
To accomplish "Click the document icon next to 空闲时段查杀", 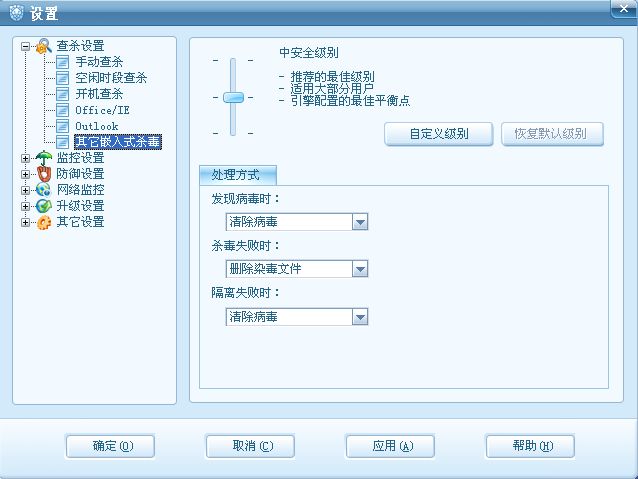I will (62, 78).
